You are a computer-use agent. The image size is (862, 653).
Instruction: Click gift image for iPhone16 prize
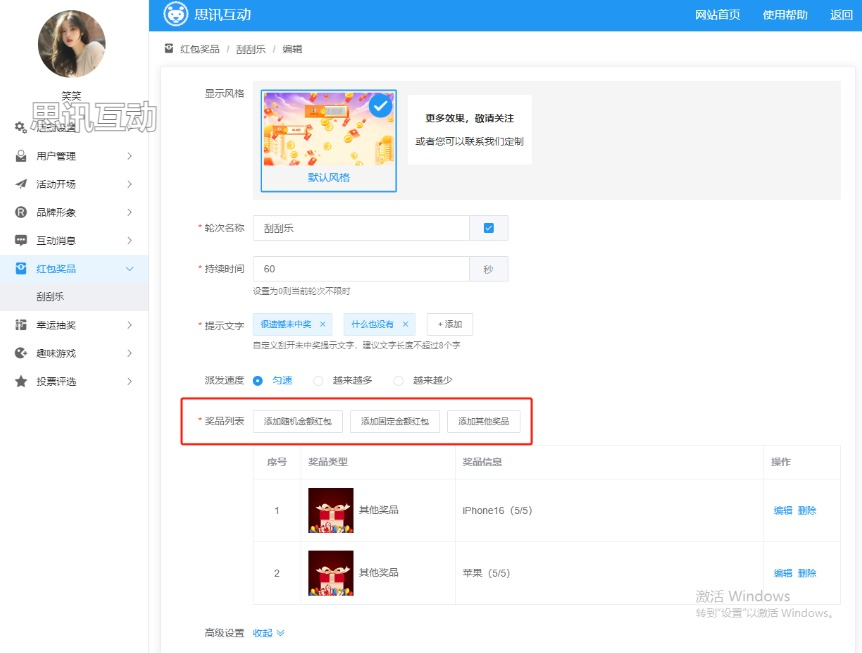(331, 510)
